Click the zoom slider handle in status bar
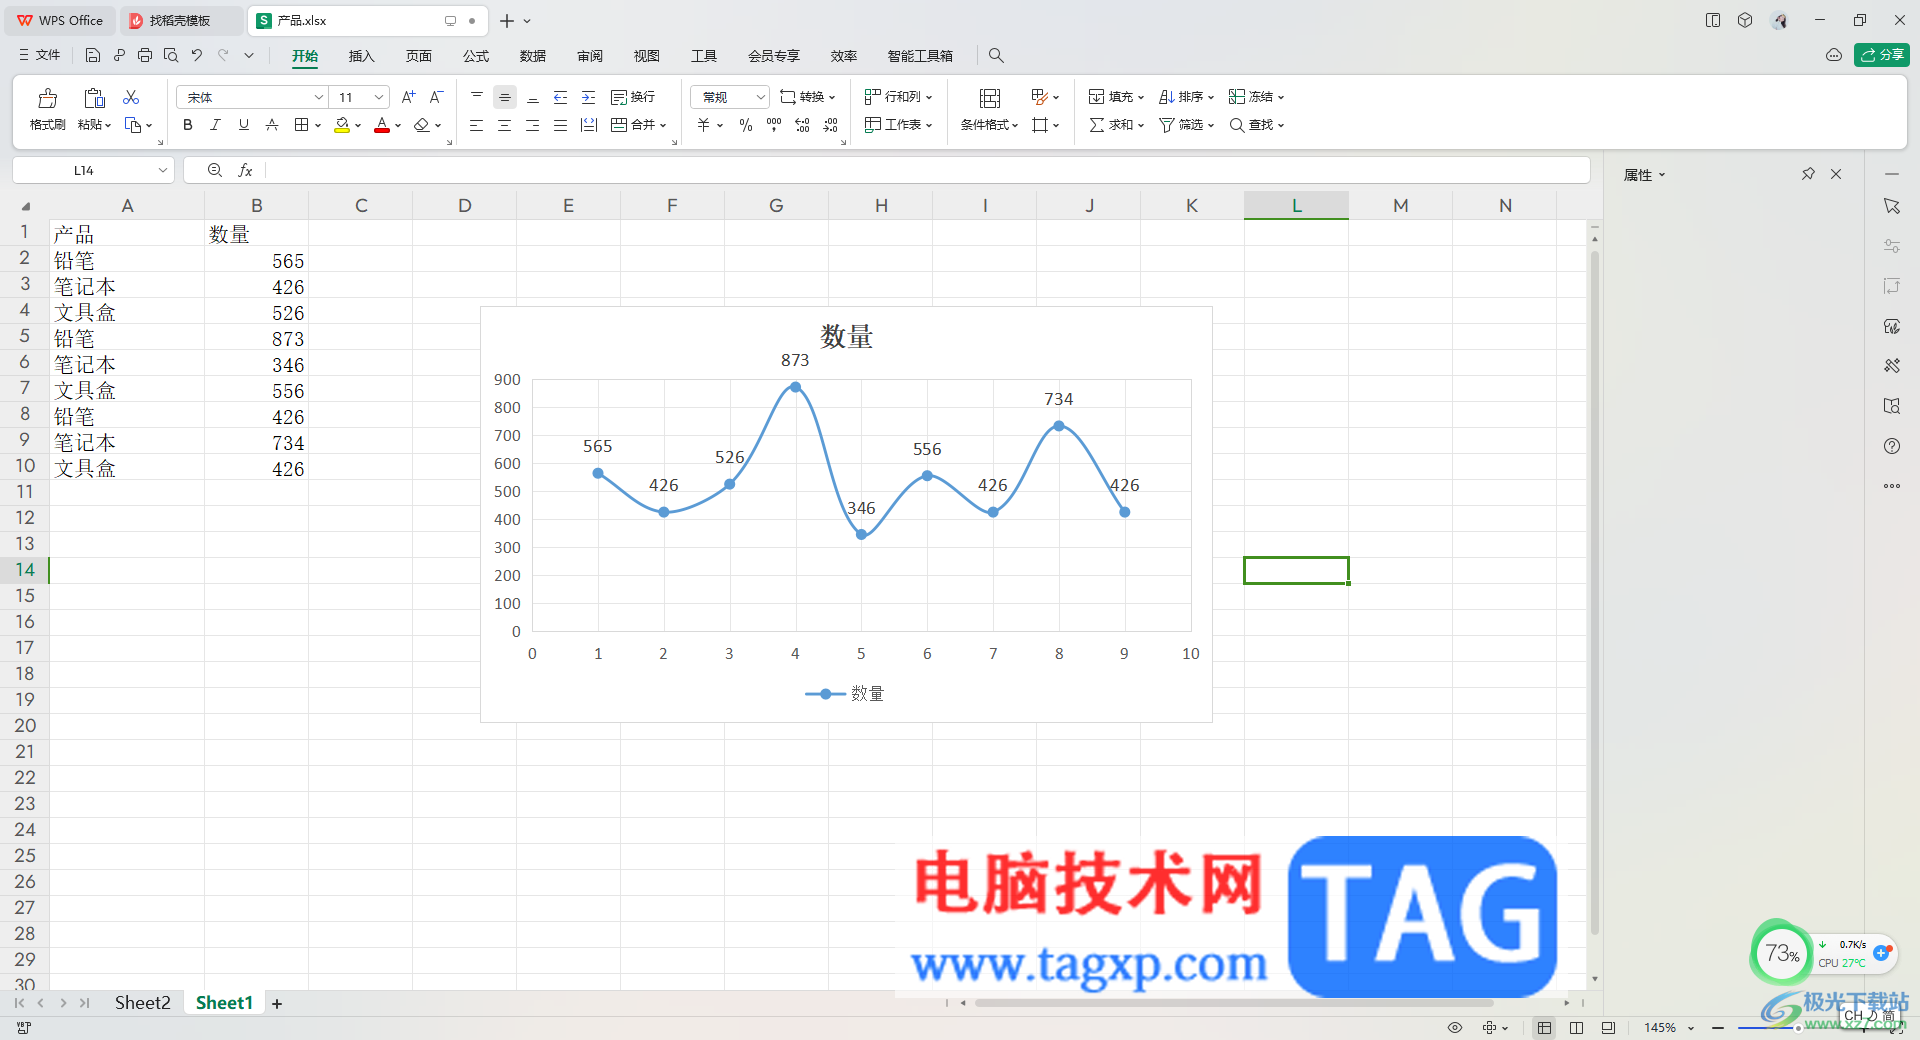This screenshot has height=1040, width=1920. coord(1798,1028)
